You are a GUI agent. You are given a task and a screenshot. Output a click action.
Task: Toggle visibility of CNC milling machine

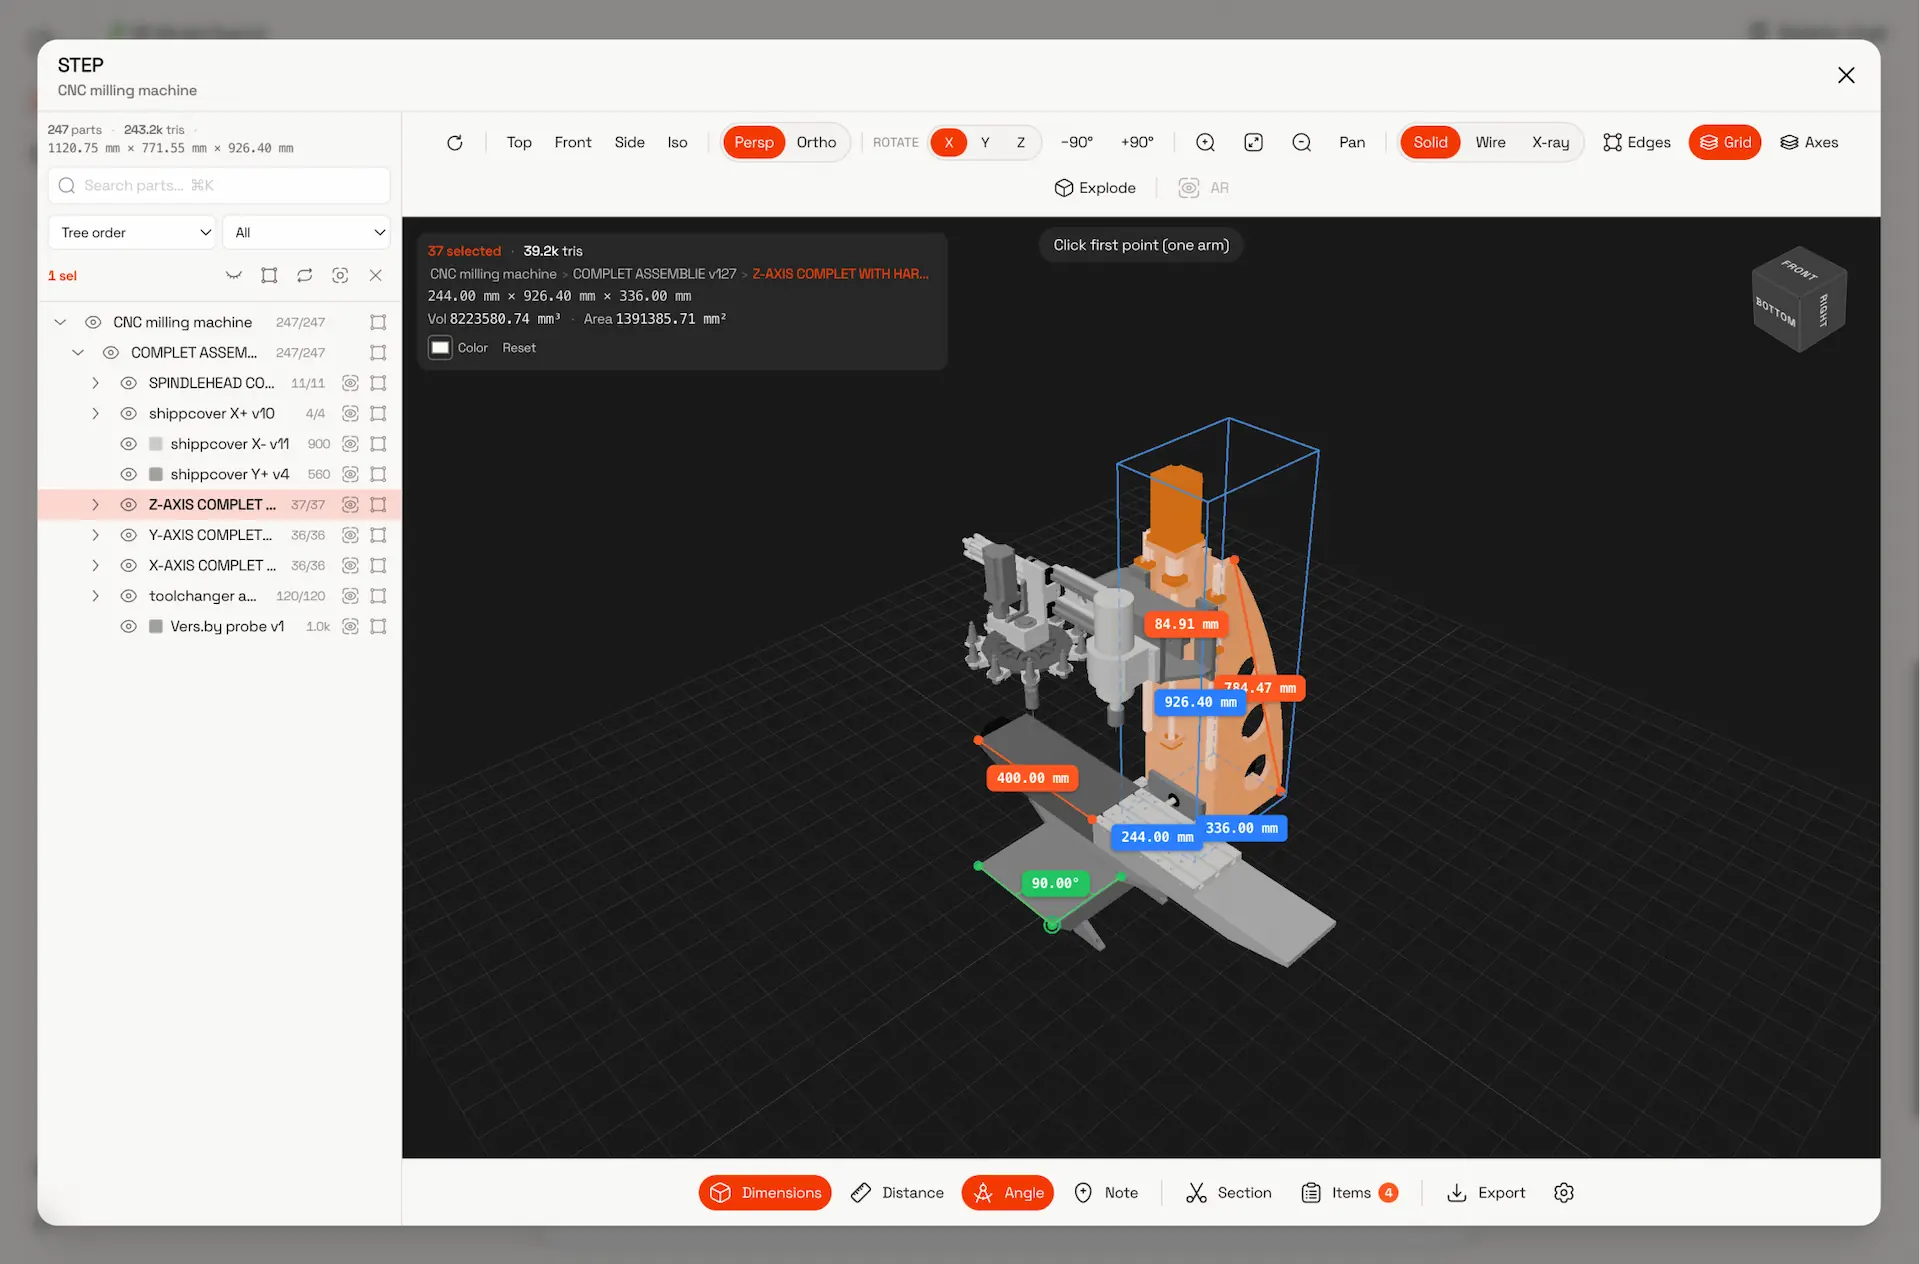click(x=93, y=322)
